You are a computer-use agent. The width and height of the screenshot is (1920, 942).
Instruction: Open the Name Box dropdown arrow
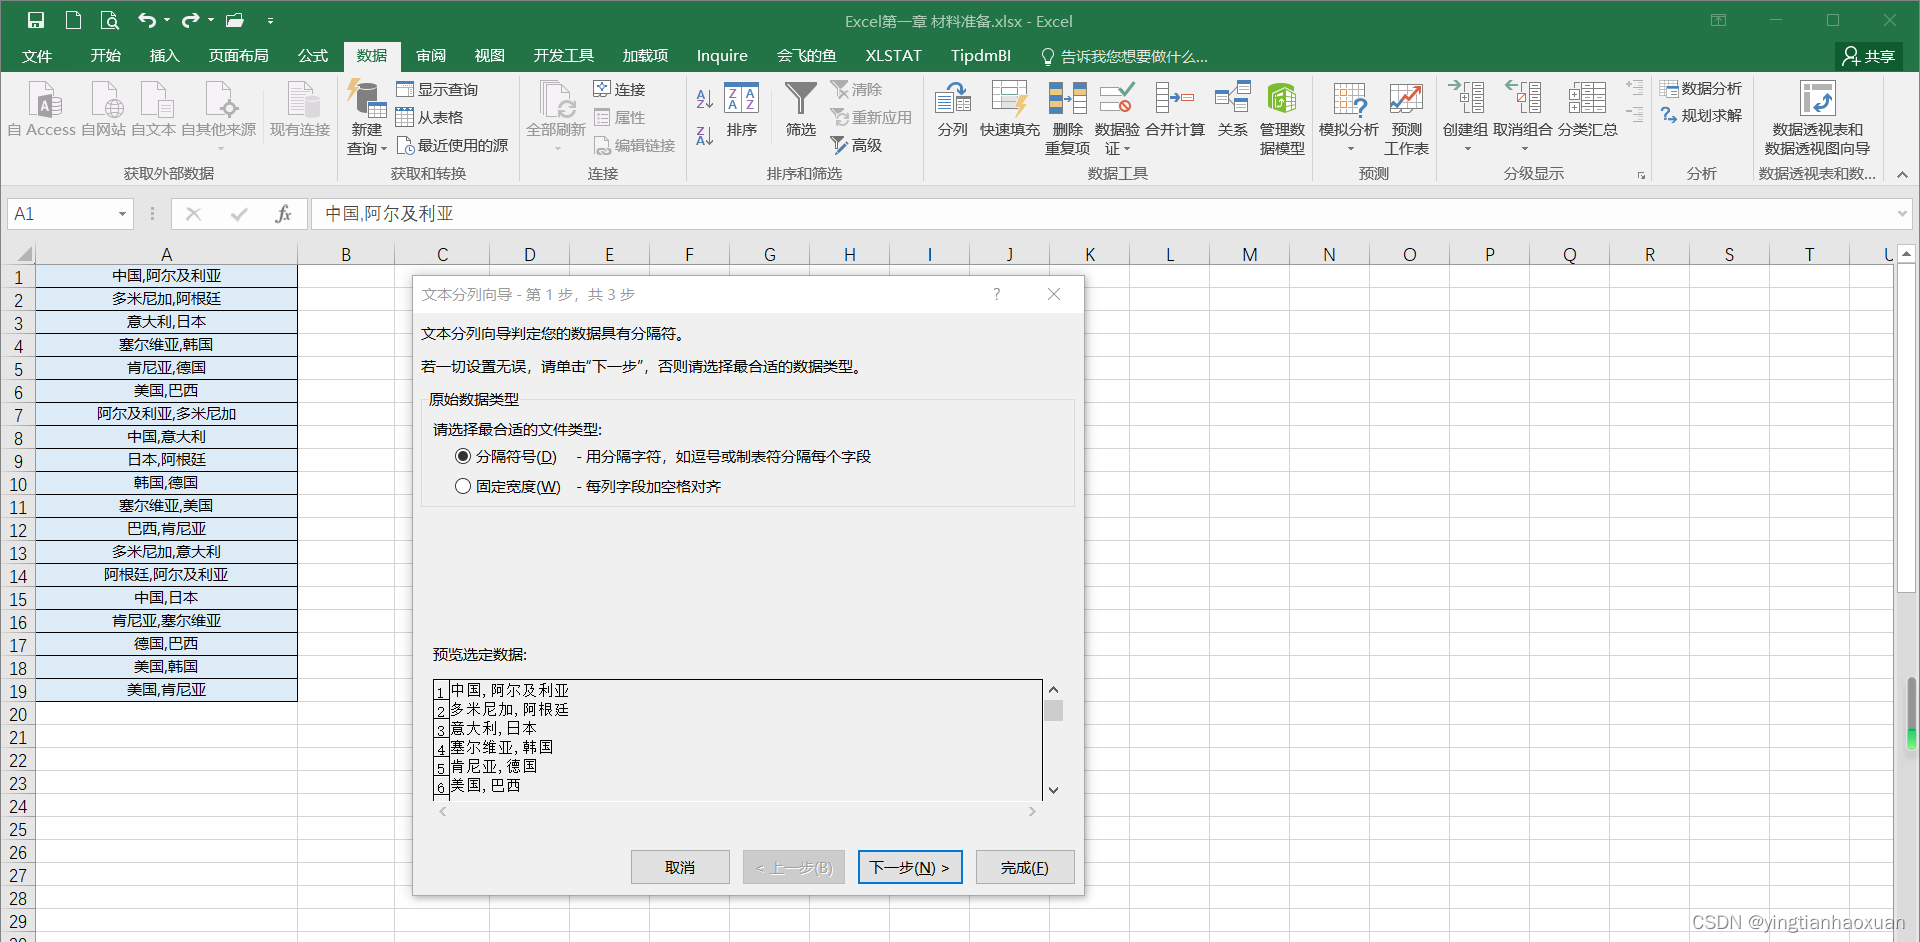pos(122,214)
